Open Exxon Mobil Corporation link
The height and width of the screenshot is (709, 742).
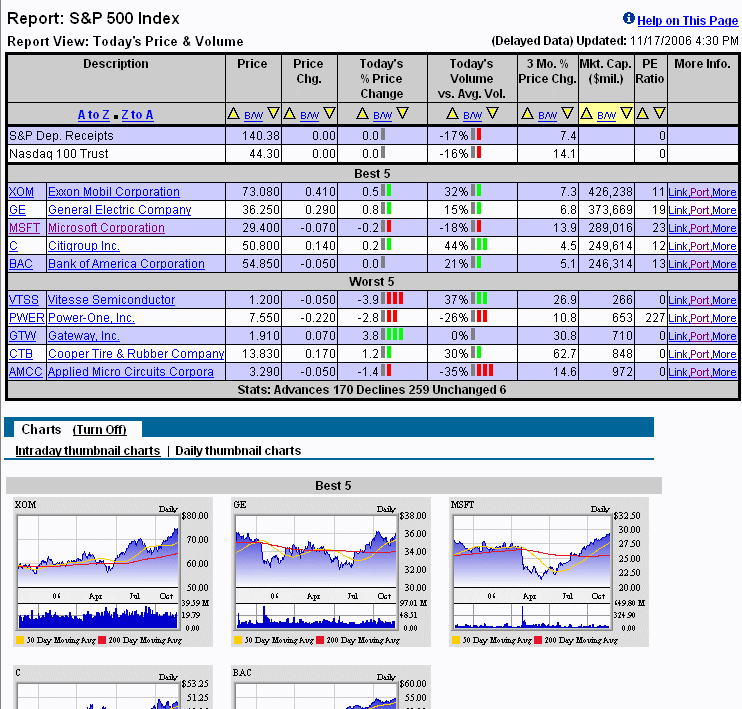click(x=114, y=192)
